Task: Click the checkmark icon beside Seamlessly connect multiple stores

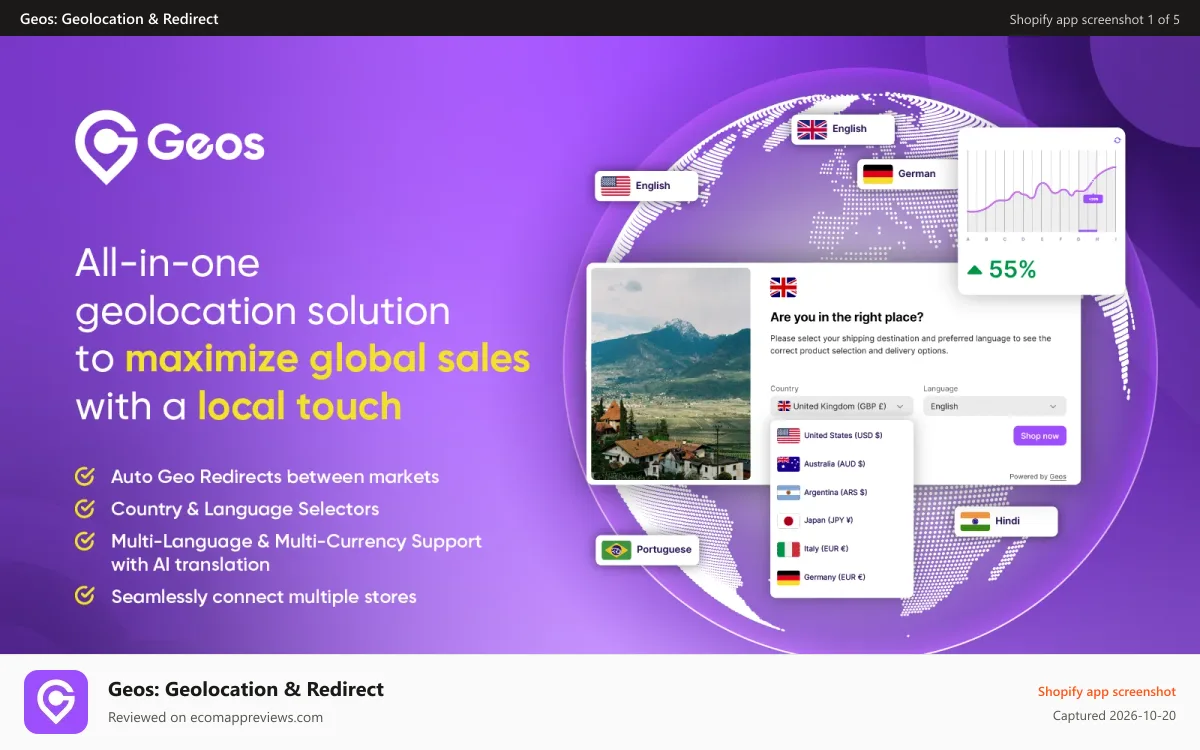Action: 86,596
